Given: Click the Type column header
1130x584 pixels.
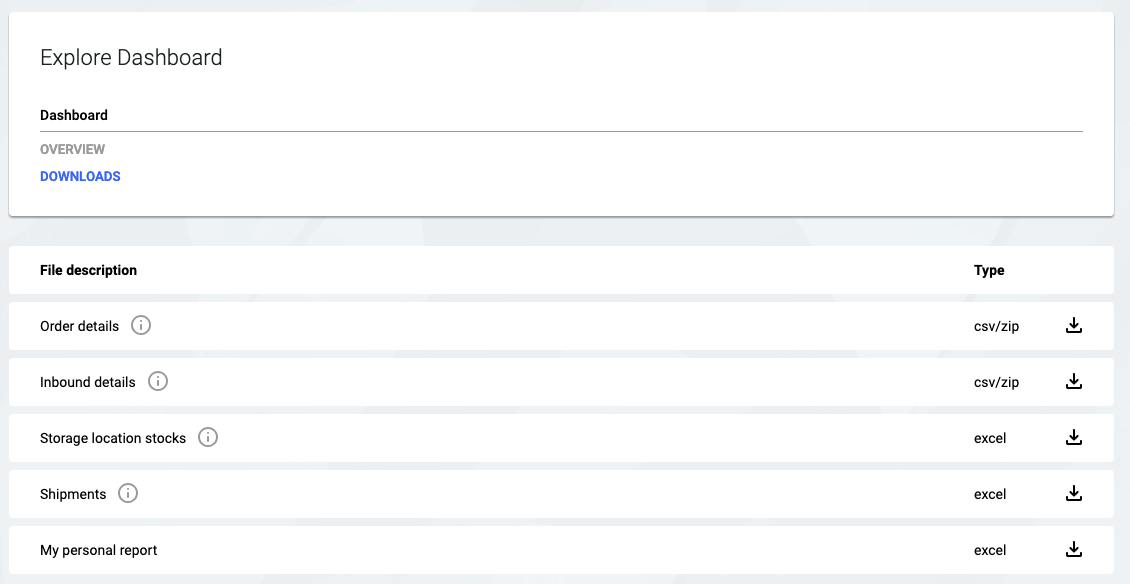Looking at the screenshot, I should click(x=989, y=270).
